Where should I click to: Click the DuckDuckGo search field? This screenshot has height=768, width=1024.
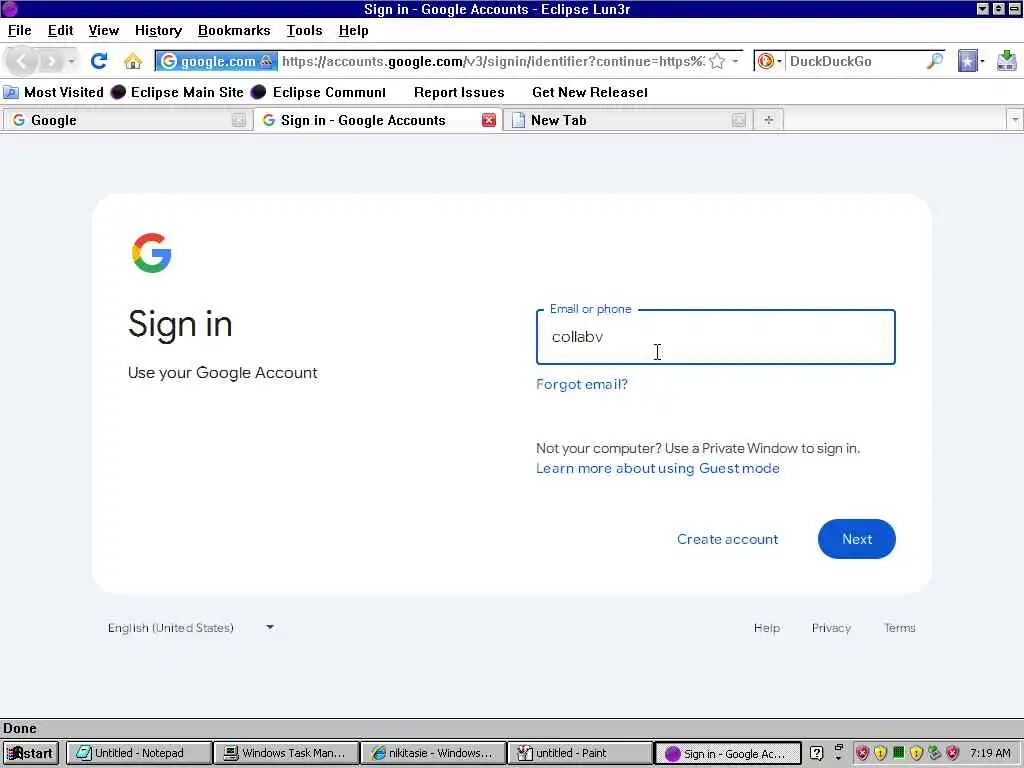point(854,61)
